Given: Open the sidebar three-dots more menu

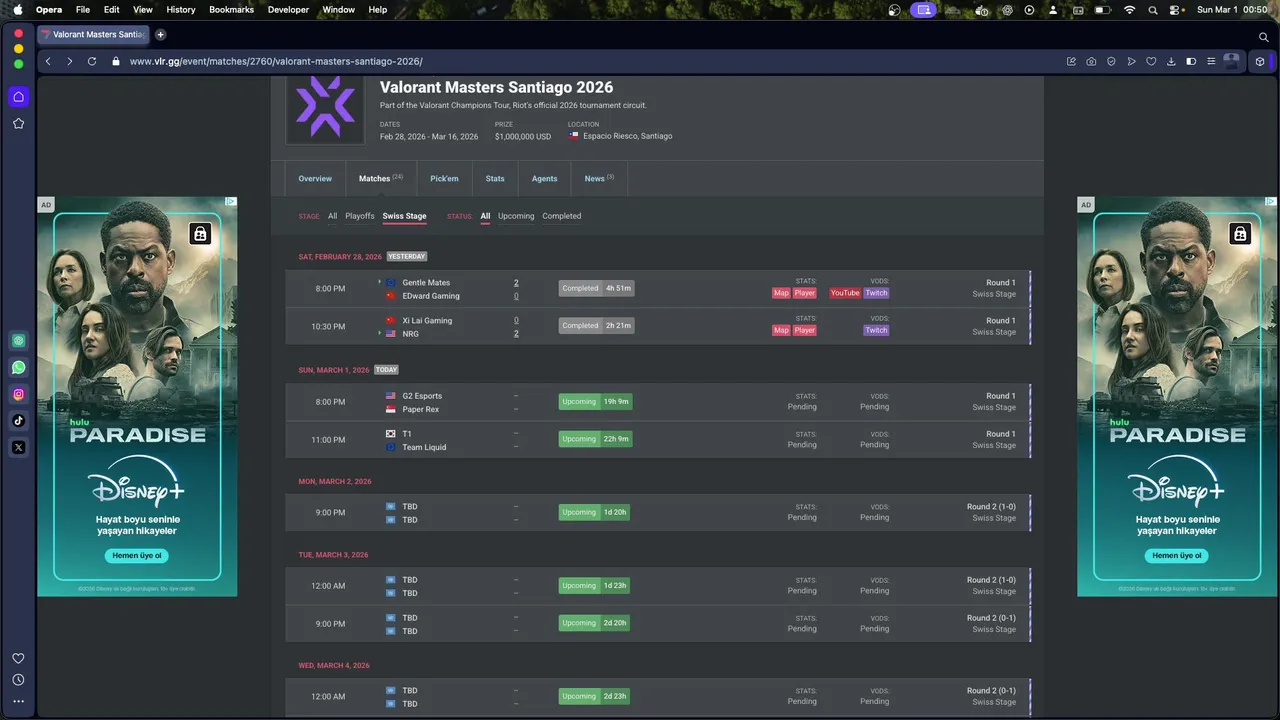Looking at the screenshot, I should coord(18,701).
